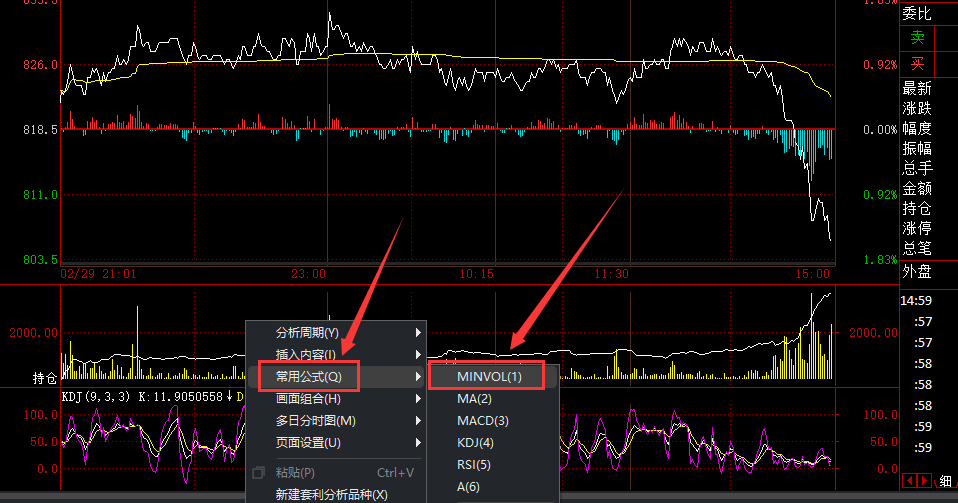
Task: Click the 金额 label in quote panel
Action: click(x=917, y=188)
